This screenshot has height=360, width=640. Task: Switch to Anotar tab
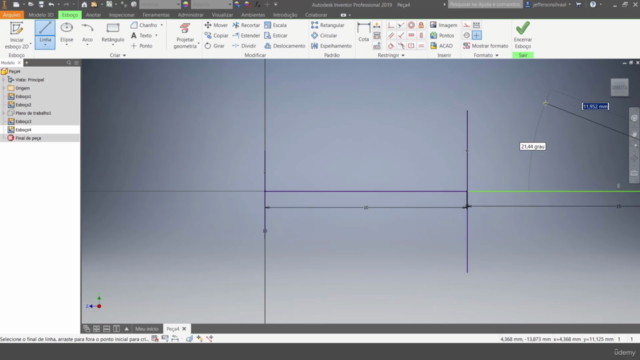93,15
